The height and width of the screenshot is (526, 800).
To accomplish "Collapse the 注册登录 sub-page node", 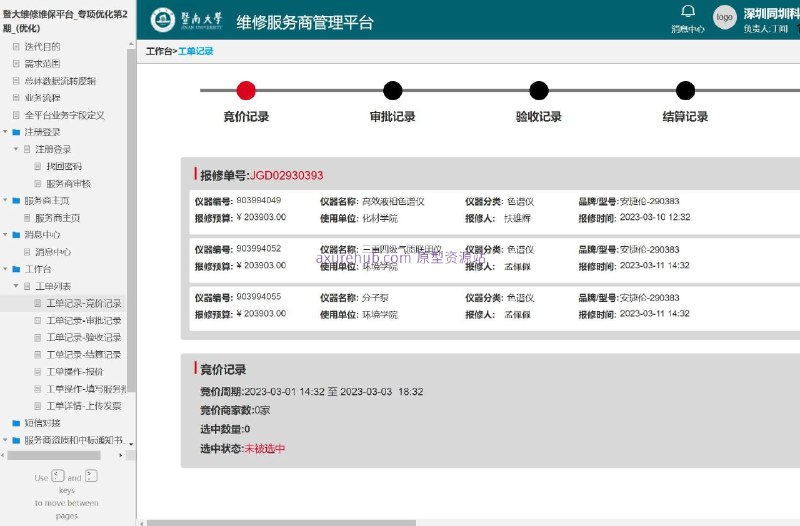I will coord(16,149).
